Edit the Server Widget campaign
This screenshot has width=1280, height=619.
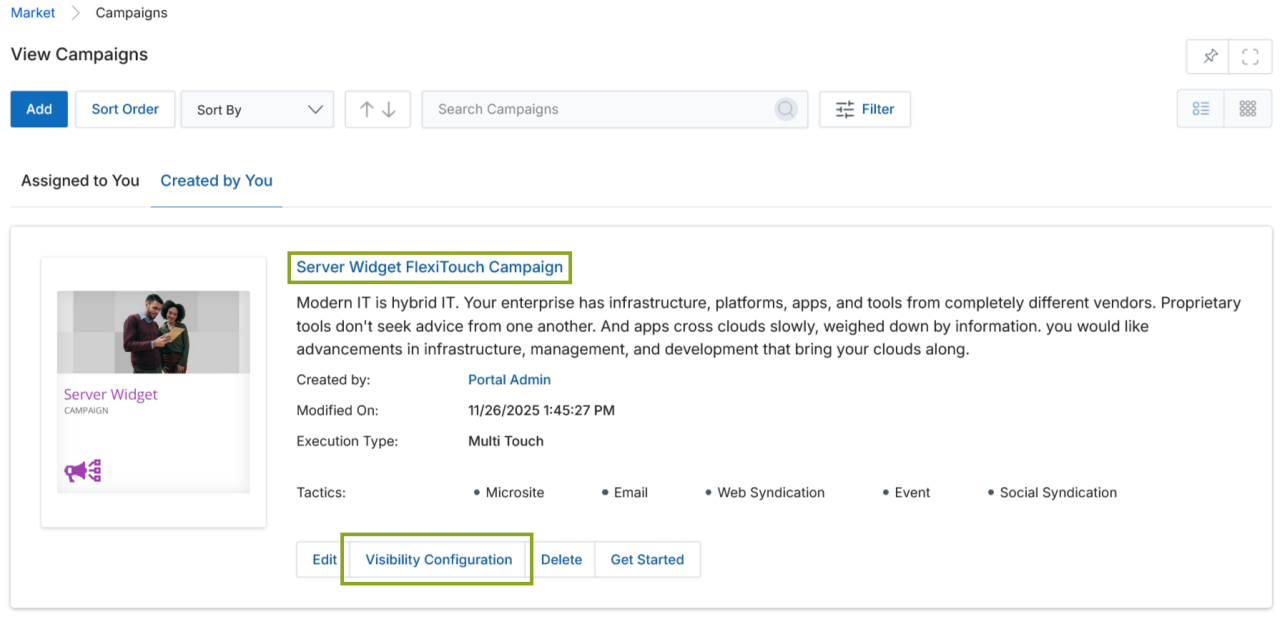324,560
